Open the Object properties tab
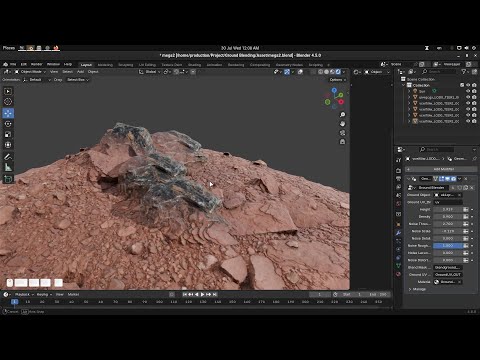The width and height of the screenshot is (480, 360). point(398,224)
